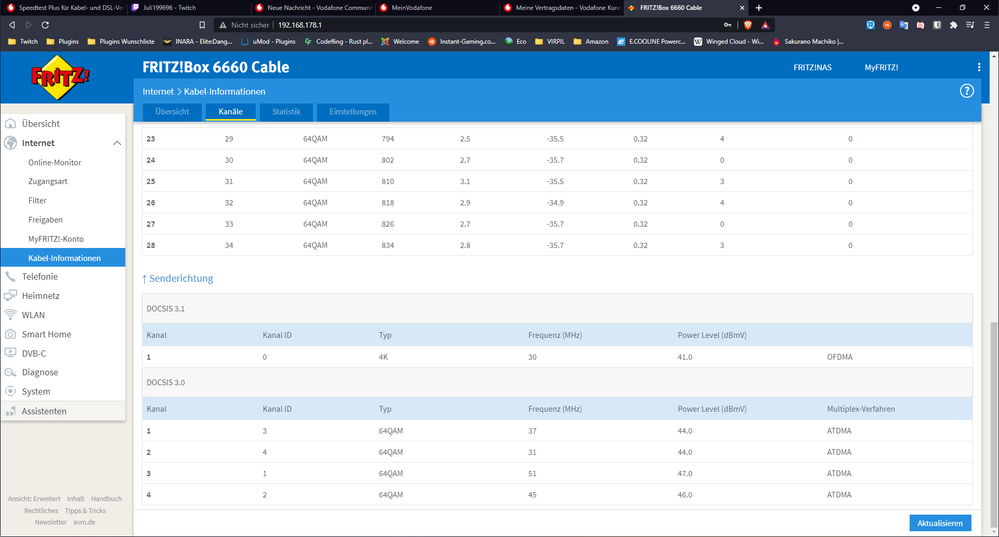Open the three-dot menu in FRITZ!Box header
999x537 pixels.
coord(979,67)
